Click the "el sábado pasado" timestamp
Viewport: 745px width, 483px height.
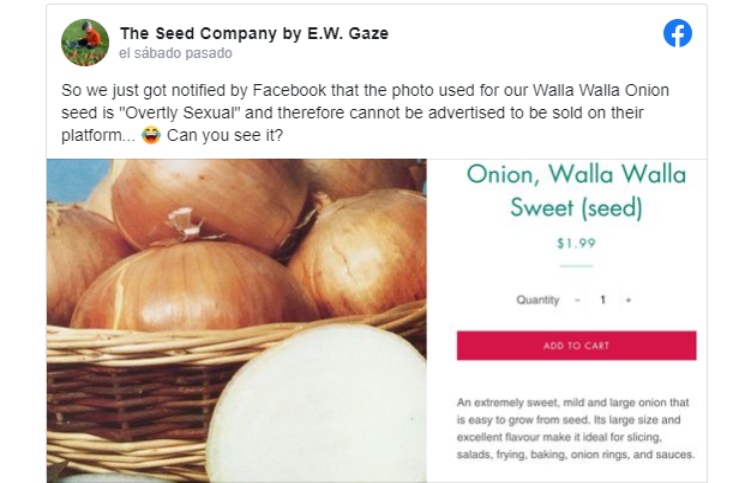[x=175, y=53]
